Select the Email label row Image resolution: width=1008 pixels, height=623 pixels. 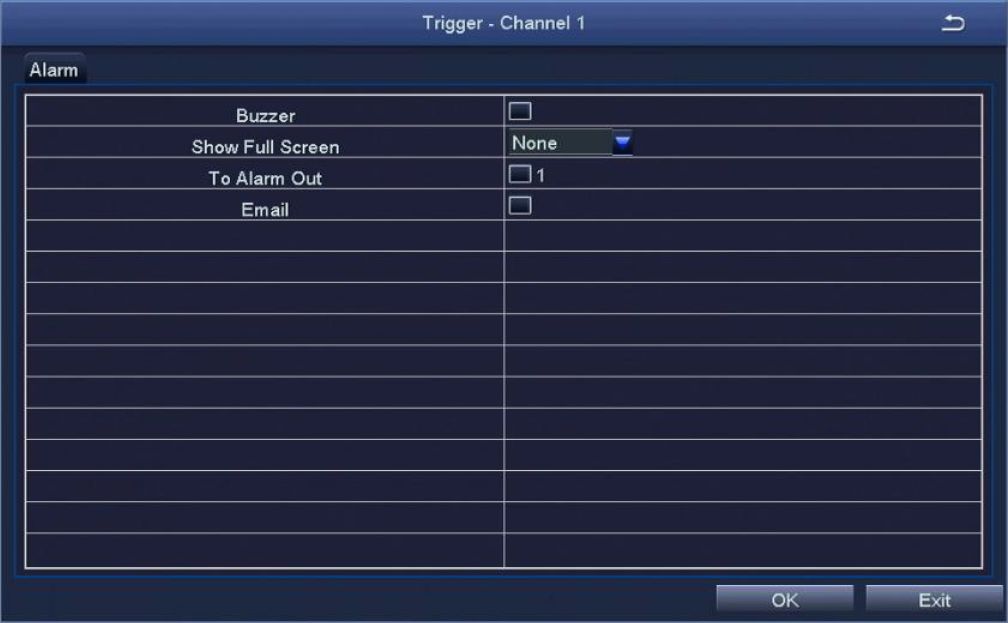tap(265, 205)
